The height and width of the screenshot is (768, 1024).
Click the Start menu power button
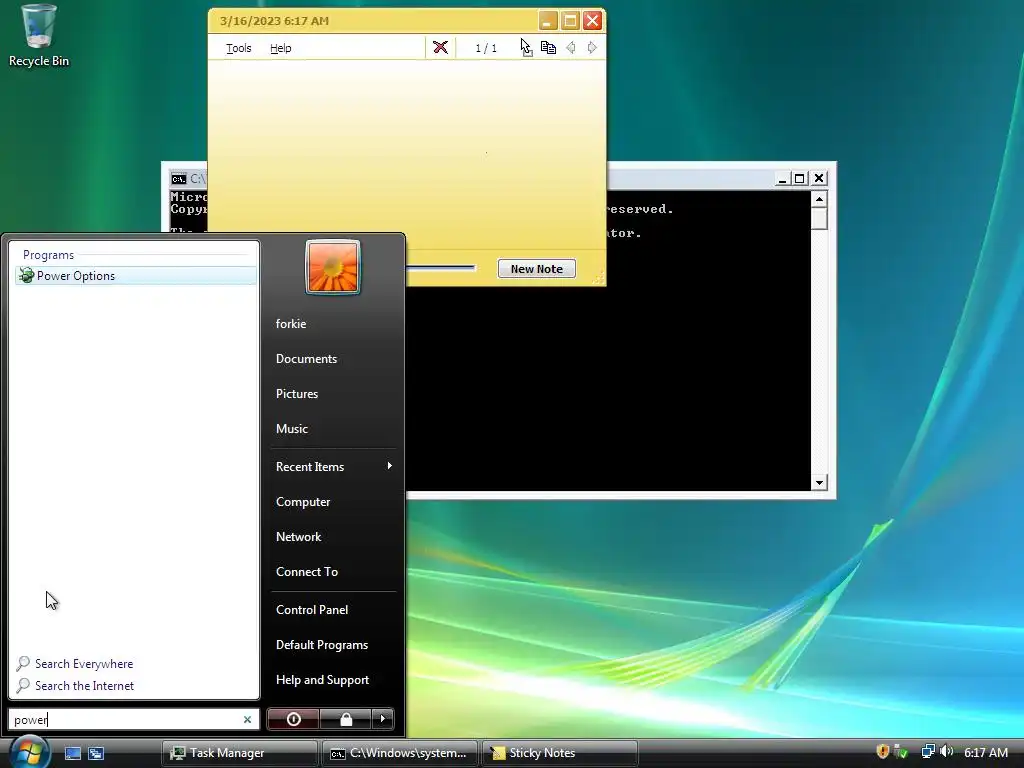pos(293,719)
